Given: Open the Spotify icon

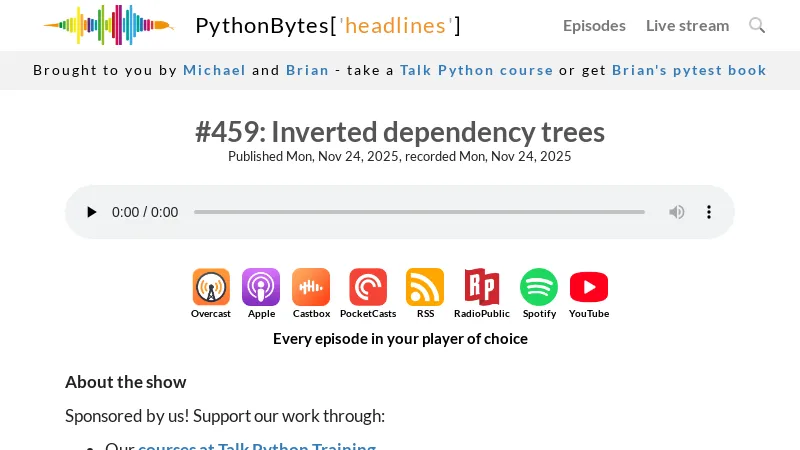Looking at the screenshot, I should tap(539, 288).
